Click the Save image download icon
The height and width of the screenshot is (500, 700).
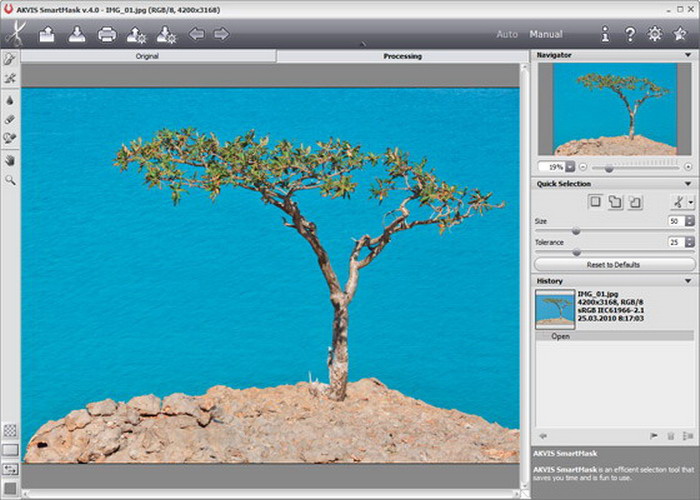point(76,34)
